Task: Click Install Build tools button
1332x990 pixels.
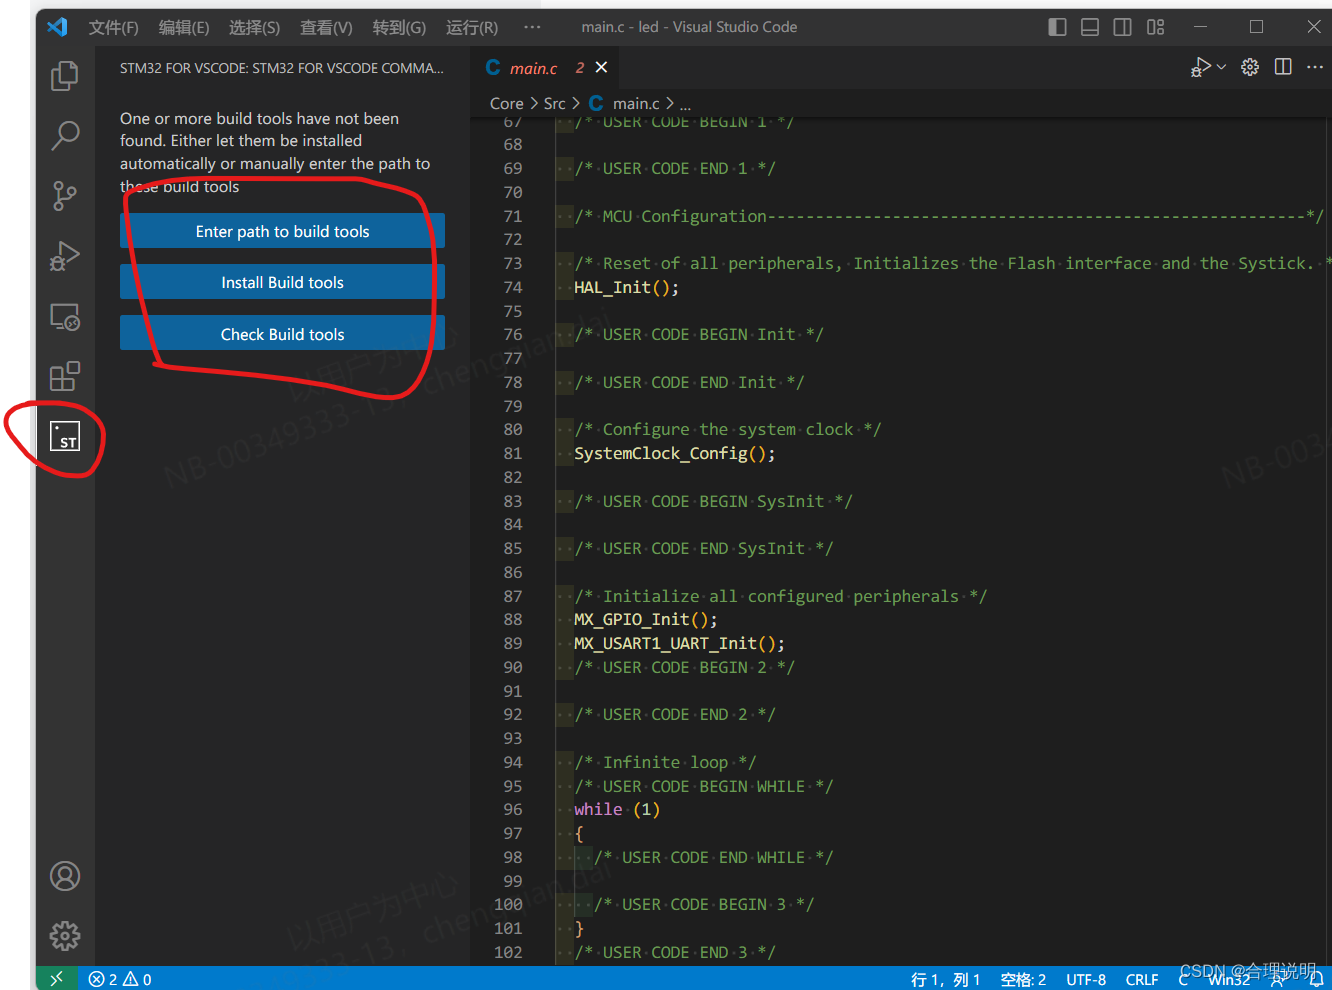Action: tap(282, 282)
